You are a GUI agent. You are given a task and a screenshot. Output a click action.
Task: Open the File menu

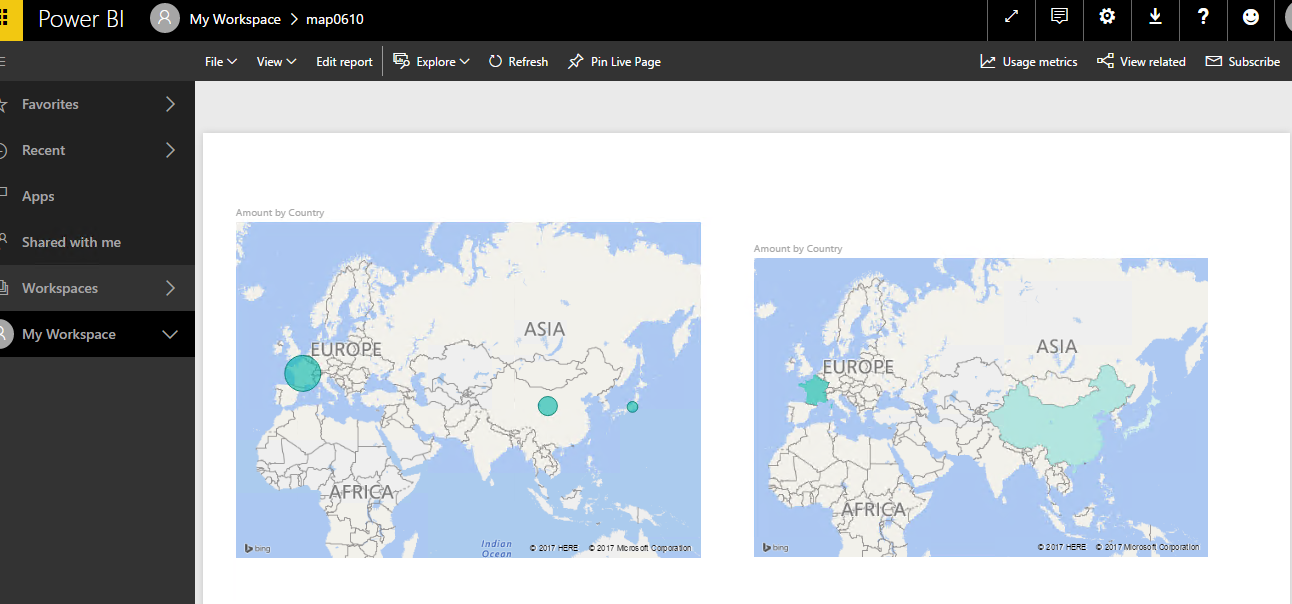click(x=221, y=62)
